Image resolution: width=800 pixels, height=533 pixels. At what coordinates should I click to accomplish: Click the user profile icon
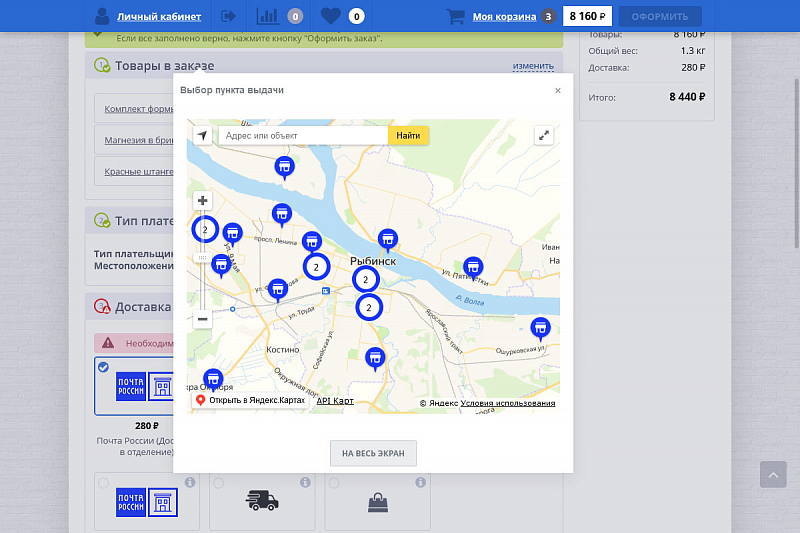[x=102, y=16]
